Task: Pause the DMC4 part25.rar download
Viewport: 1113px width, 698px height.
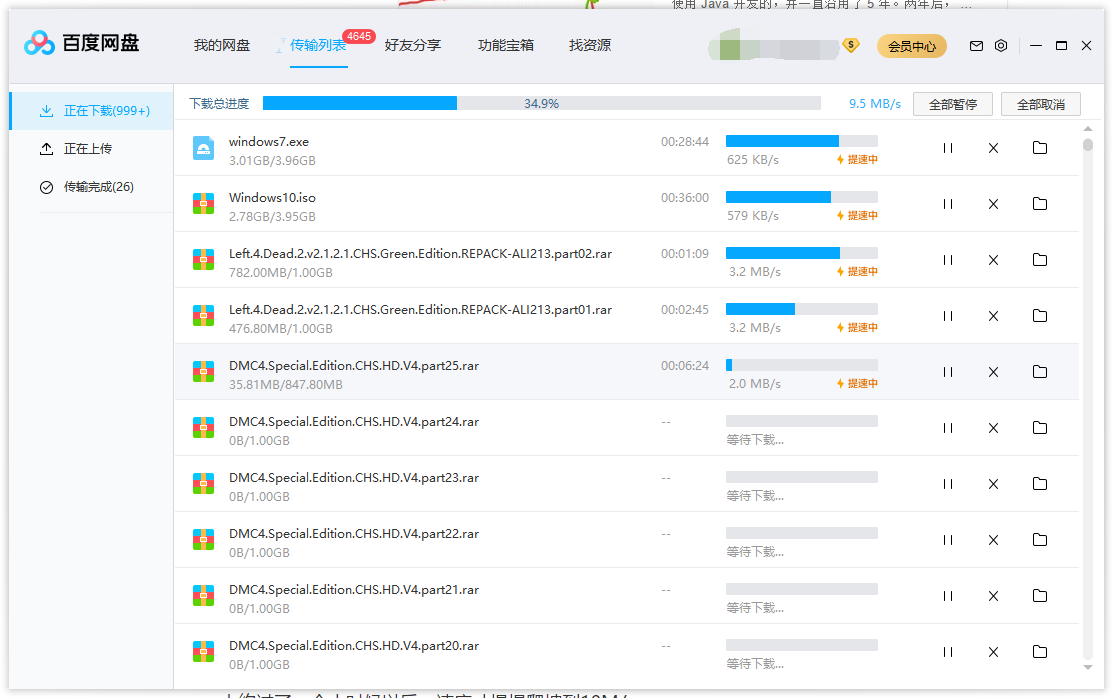Action: pos(947,371)
